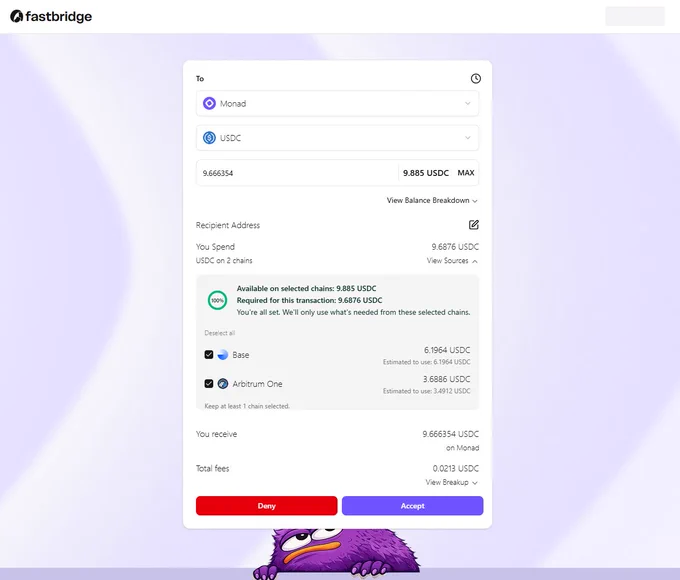Click the Arbitrum One chain icon
Viewport: 680px width, 580px height.
click(x=222, y=384)
